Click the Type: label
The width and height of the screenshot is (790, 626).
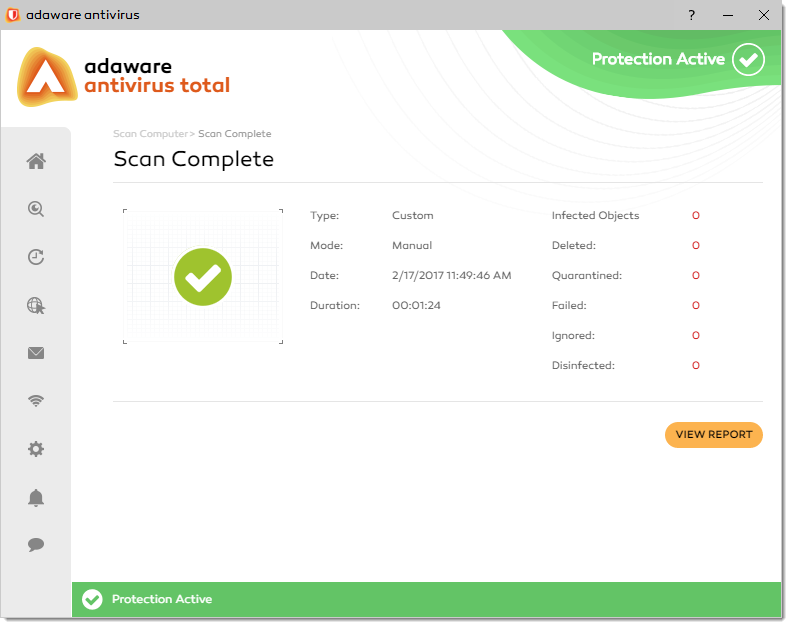[324, 215]
